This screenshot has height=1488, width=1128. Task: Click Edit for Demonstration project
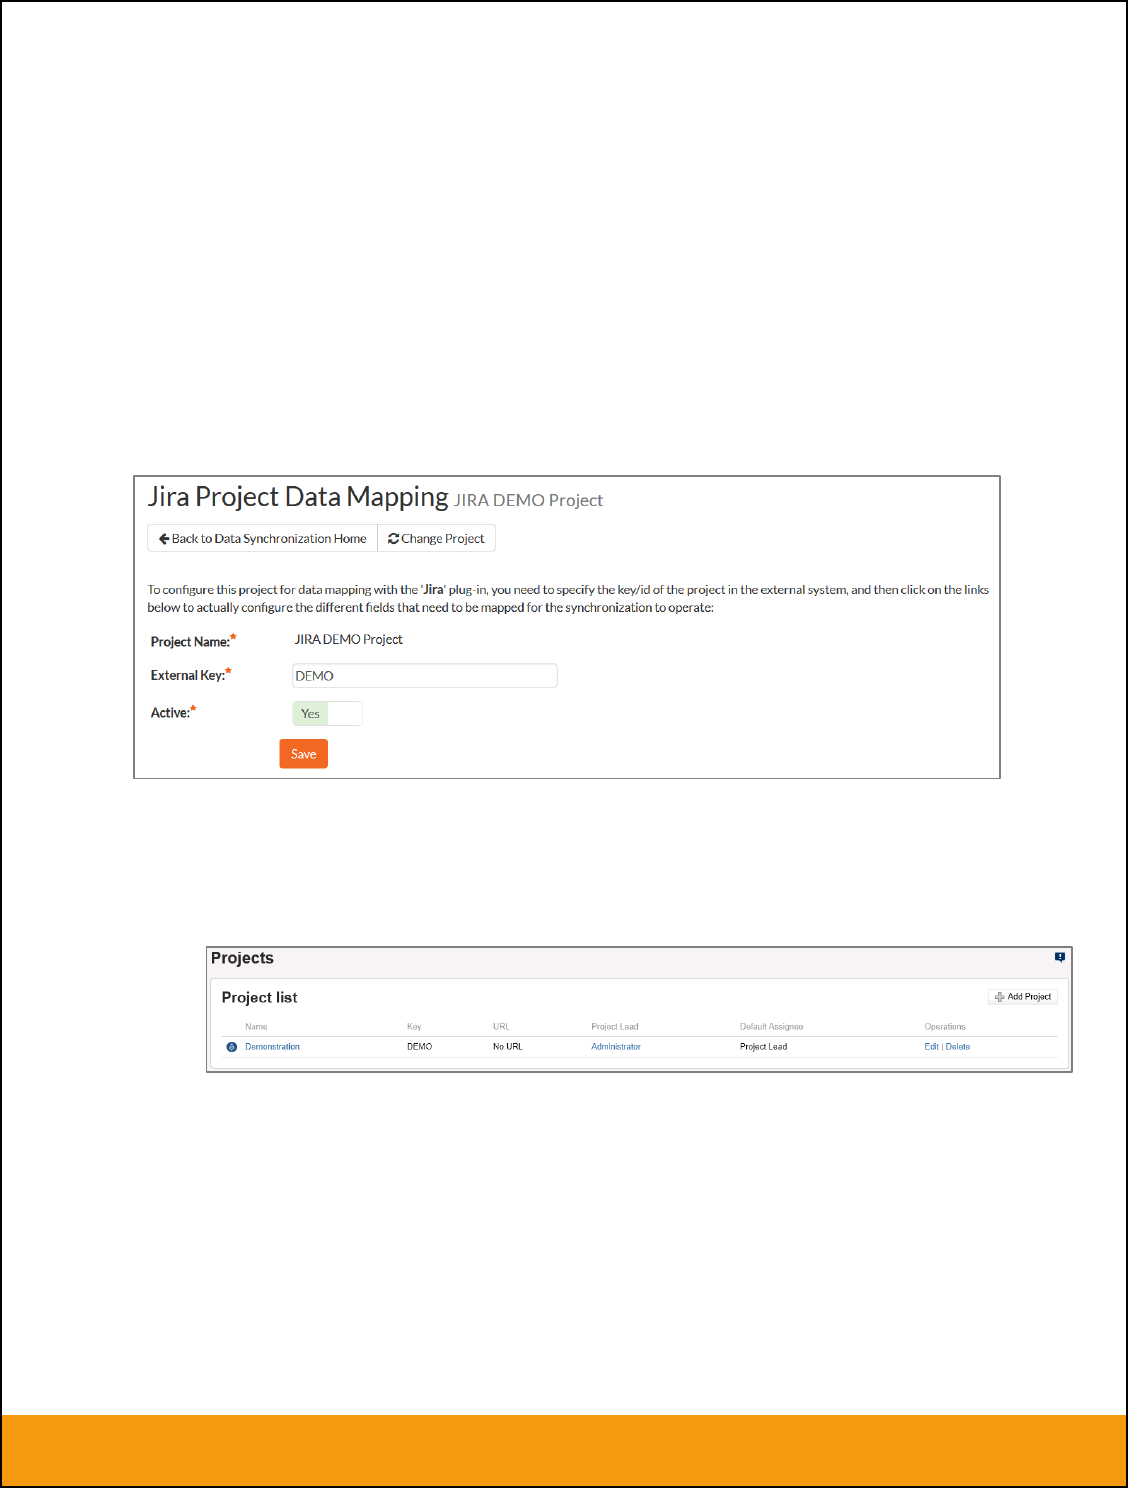click(x=931, y=1047)
